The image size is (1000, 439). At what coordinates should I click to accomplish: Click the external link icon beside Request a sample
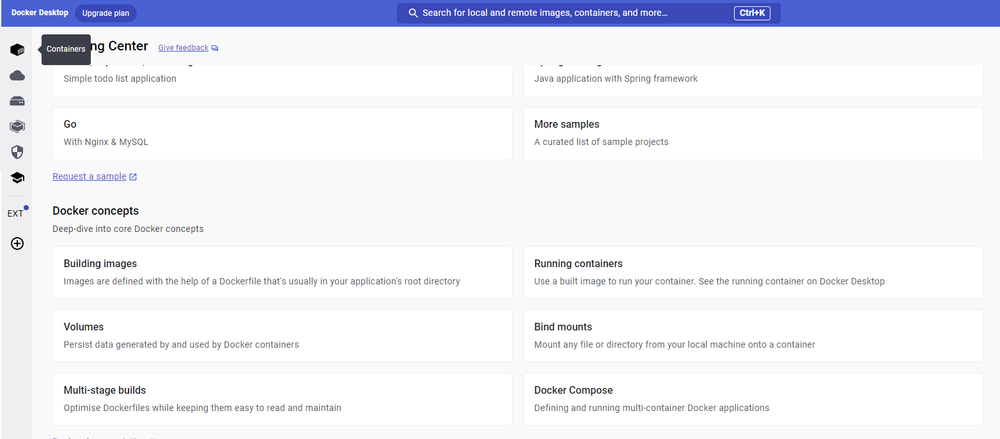coord(133,177)
